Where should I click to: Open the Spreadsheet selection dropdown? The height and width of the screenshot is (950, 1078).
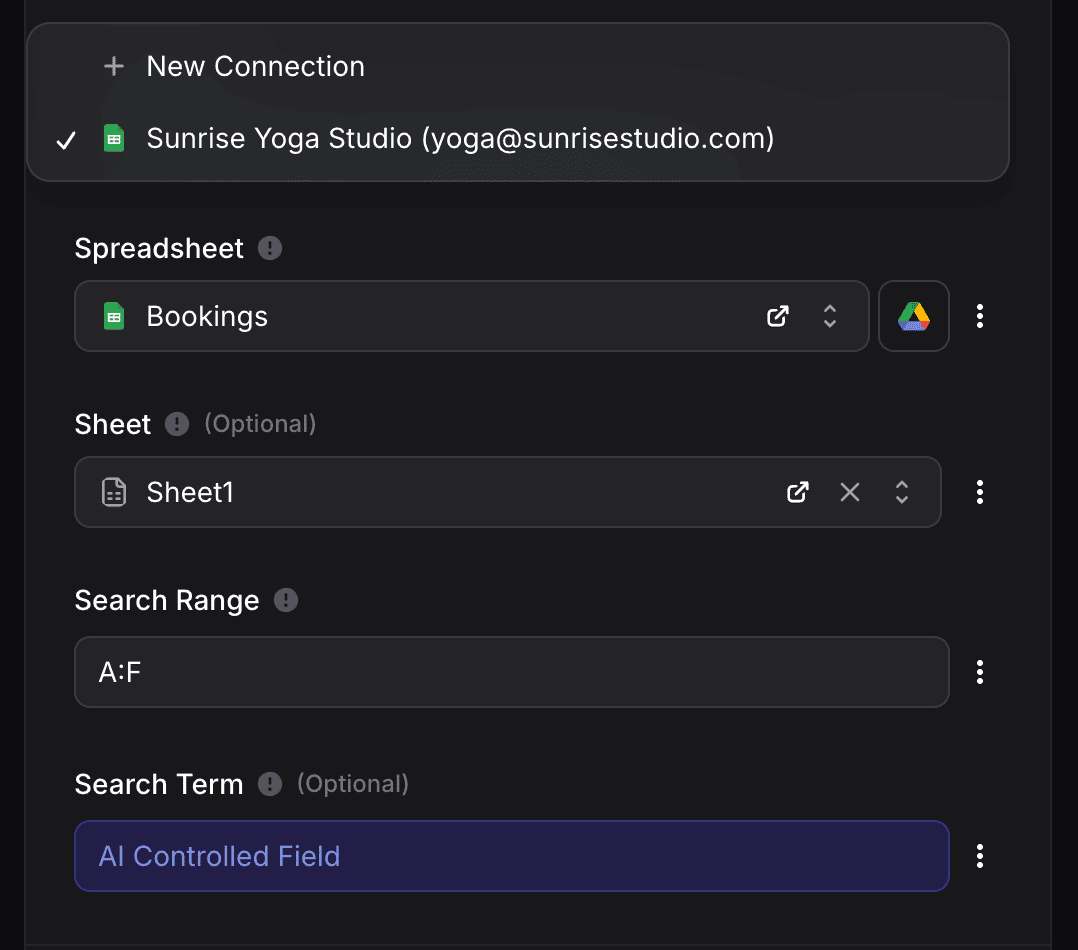point(830,316)
